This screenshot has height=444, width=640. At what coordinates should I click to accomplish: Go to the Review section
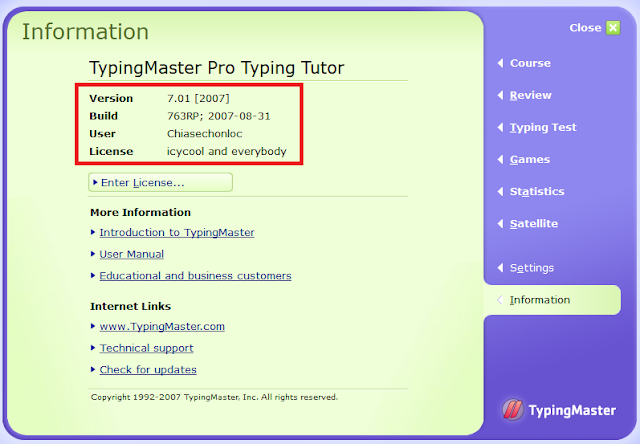pyautogui.click(x=531, y=95)
